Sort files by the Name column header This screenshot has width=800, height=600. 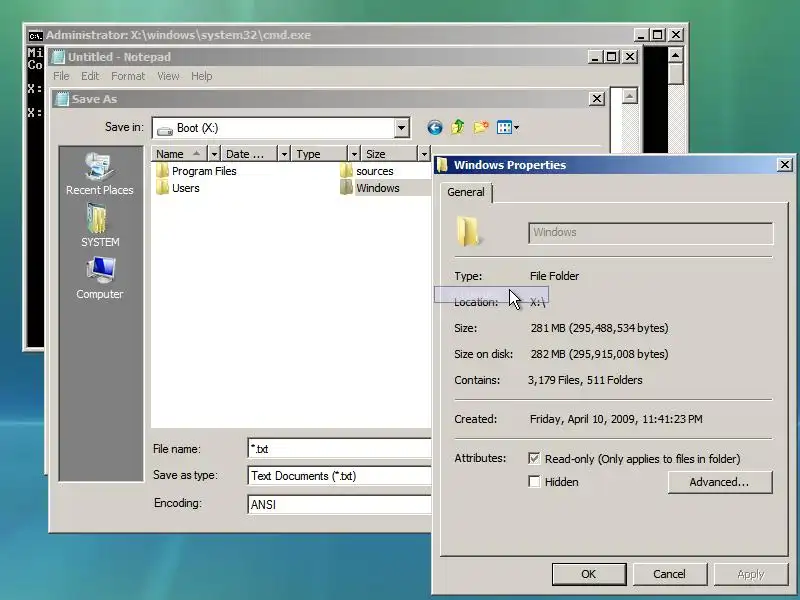[179, 154]
